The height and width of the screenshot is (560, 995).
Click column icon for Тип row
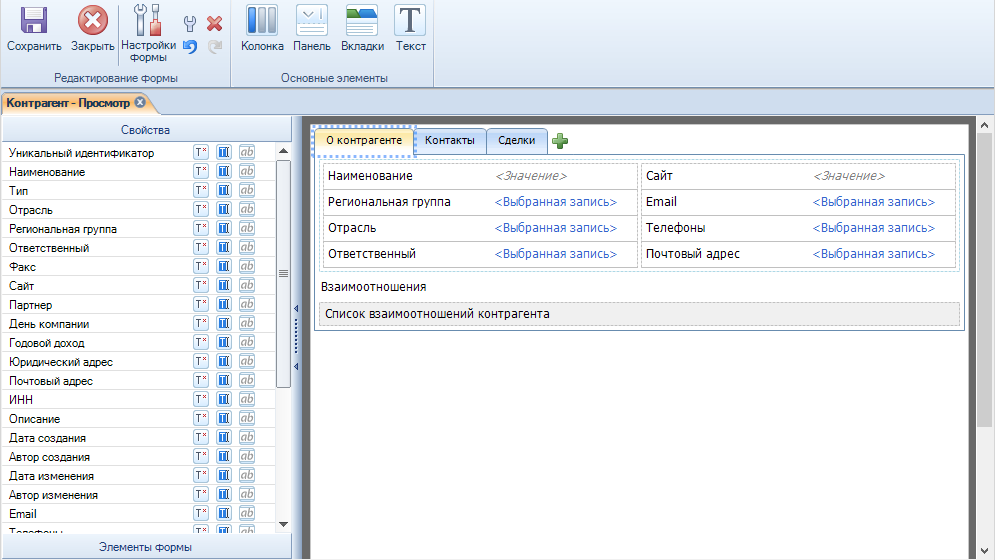tap(224, 190)
